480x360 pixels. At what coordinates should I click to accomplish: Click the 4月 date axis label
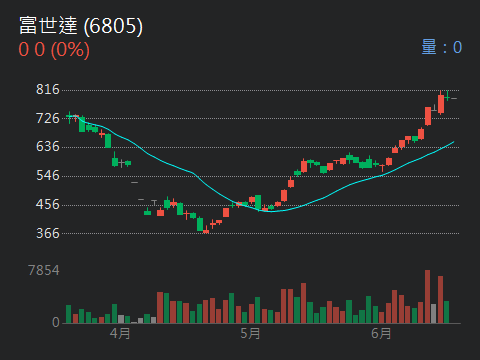(x=120, y=333)
